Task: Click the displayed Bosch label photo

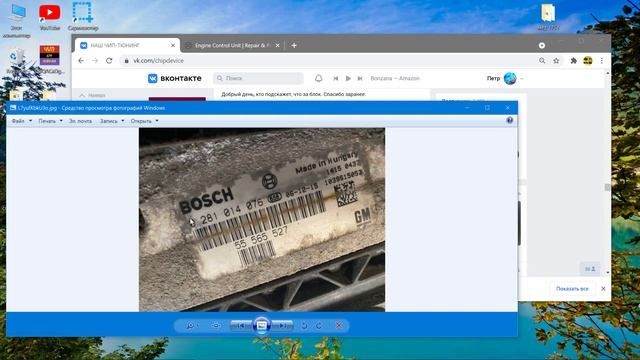Action: point(262,220)
